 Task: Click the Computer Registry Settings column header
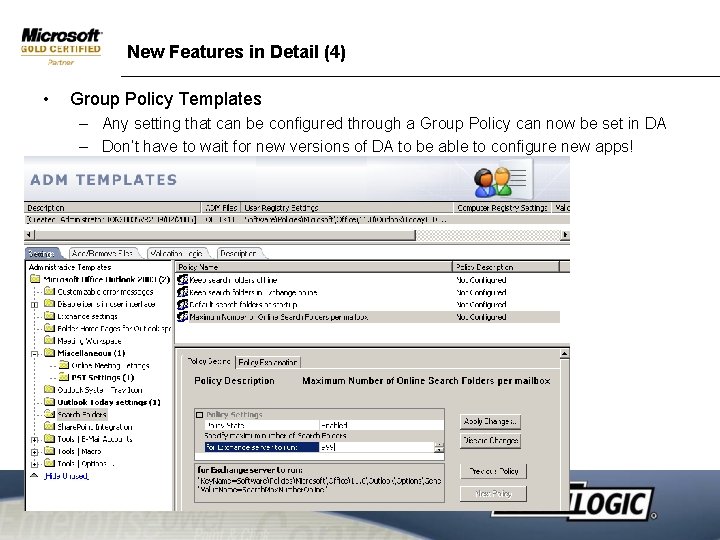(x=503, y=208)
